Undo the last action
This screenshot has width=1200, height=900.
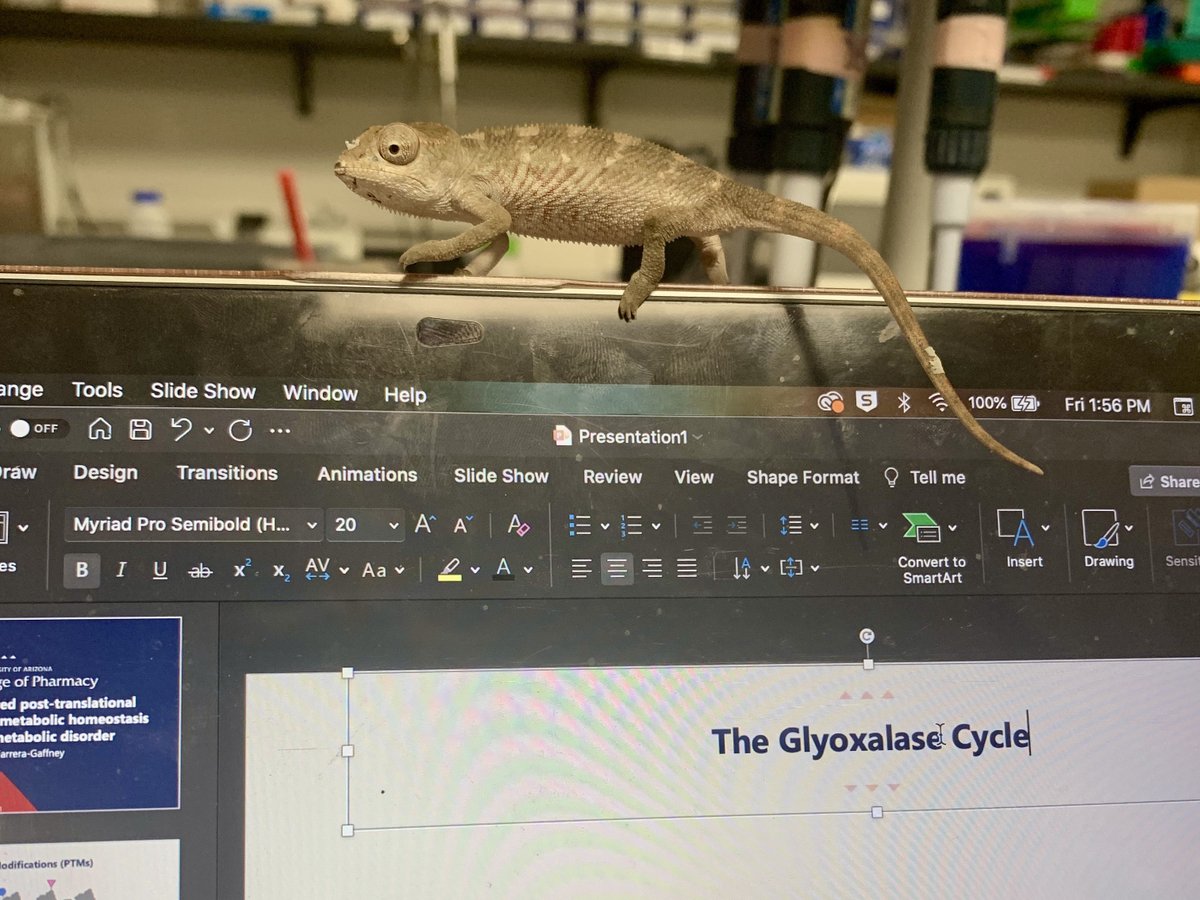[181, 430]
